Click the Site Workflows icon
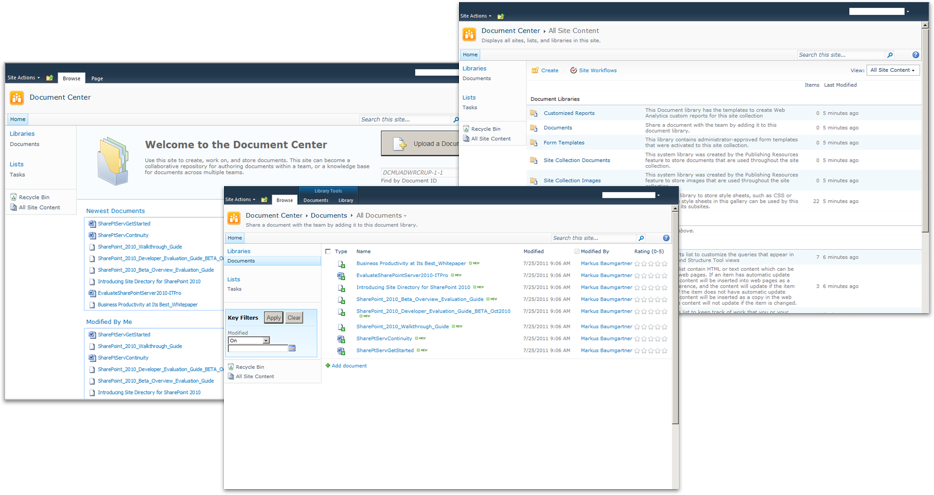The height and width of the screenshot is (495, 934). pos(573,70)
